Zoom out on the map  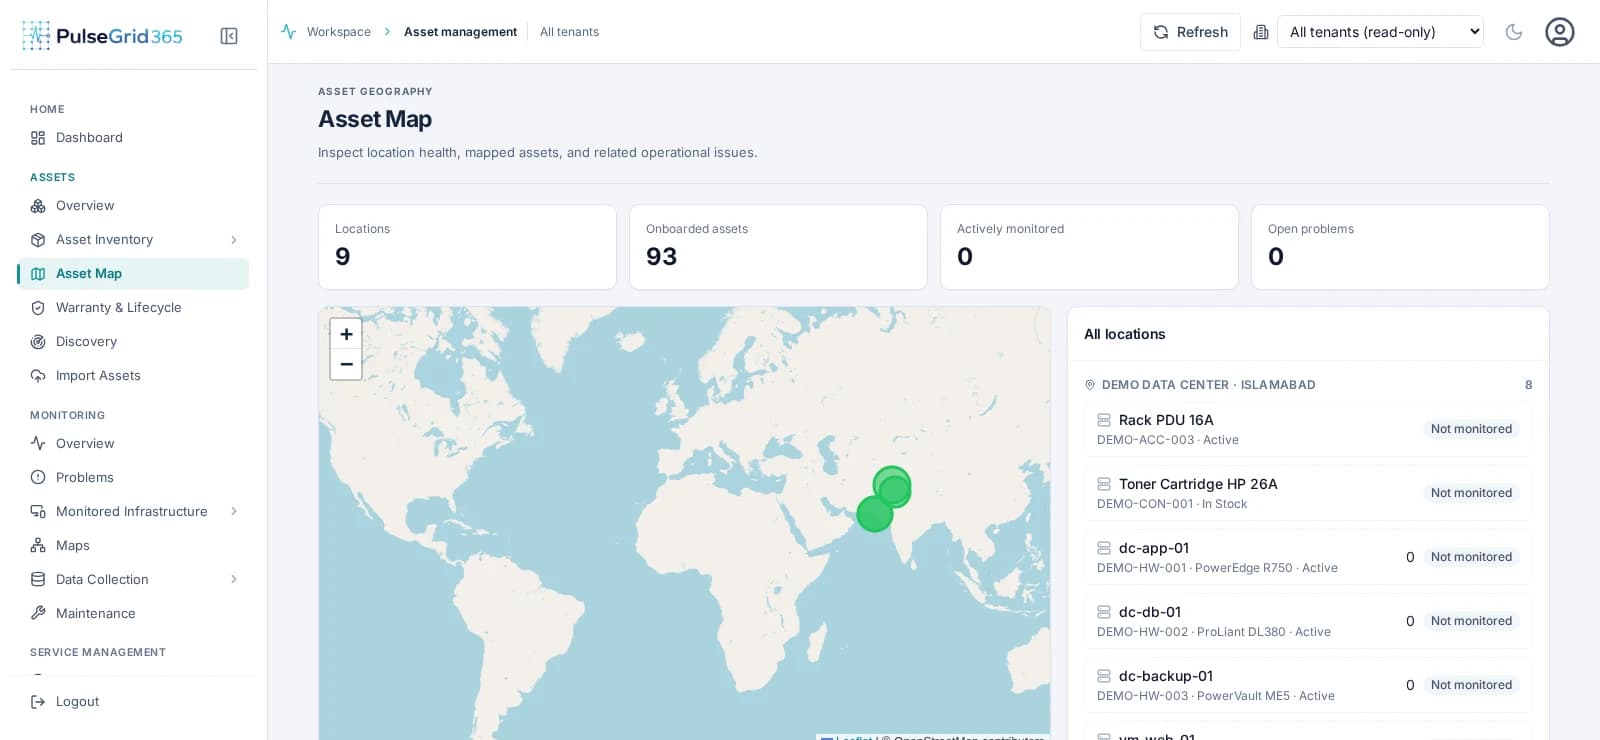tap(346, 364)
